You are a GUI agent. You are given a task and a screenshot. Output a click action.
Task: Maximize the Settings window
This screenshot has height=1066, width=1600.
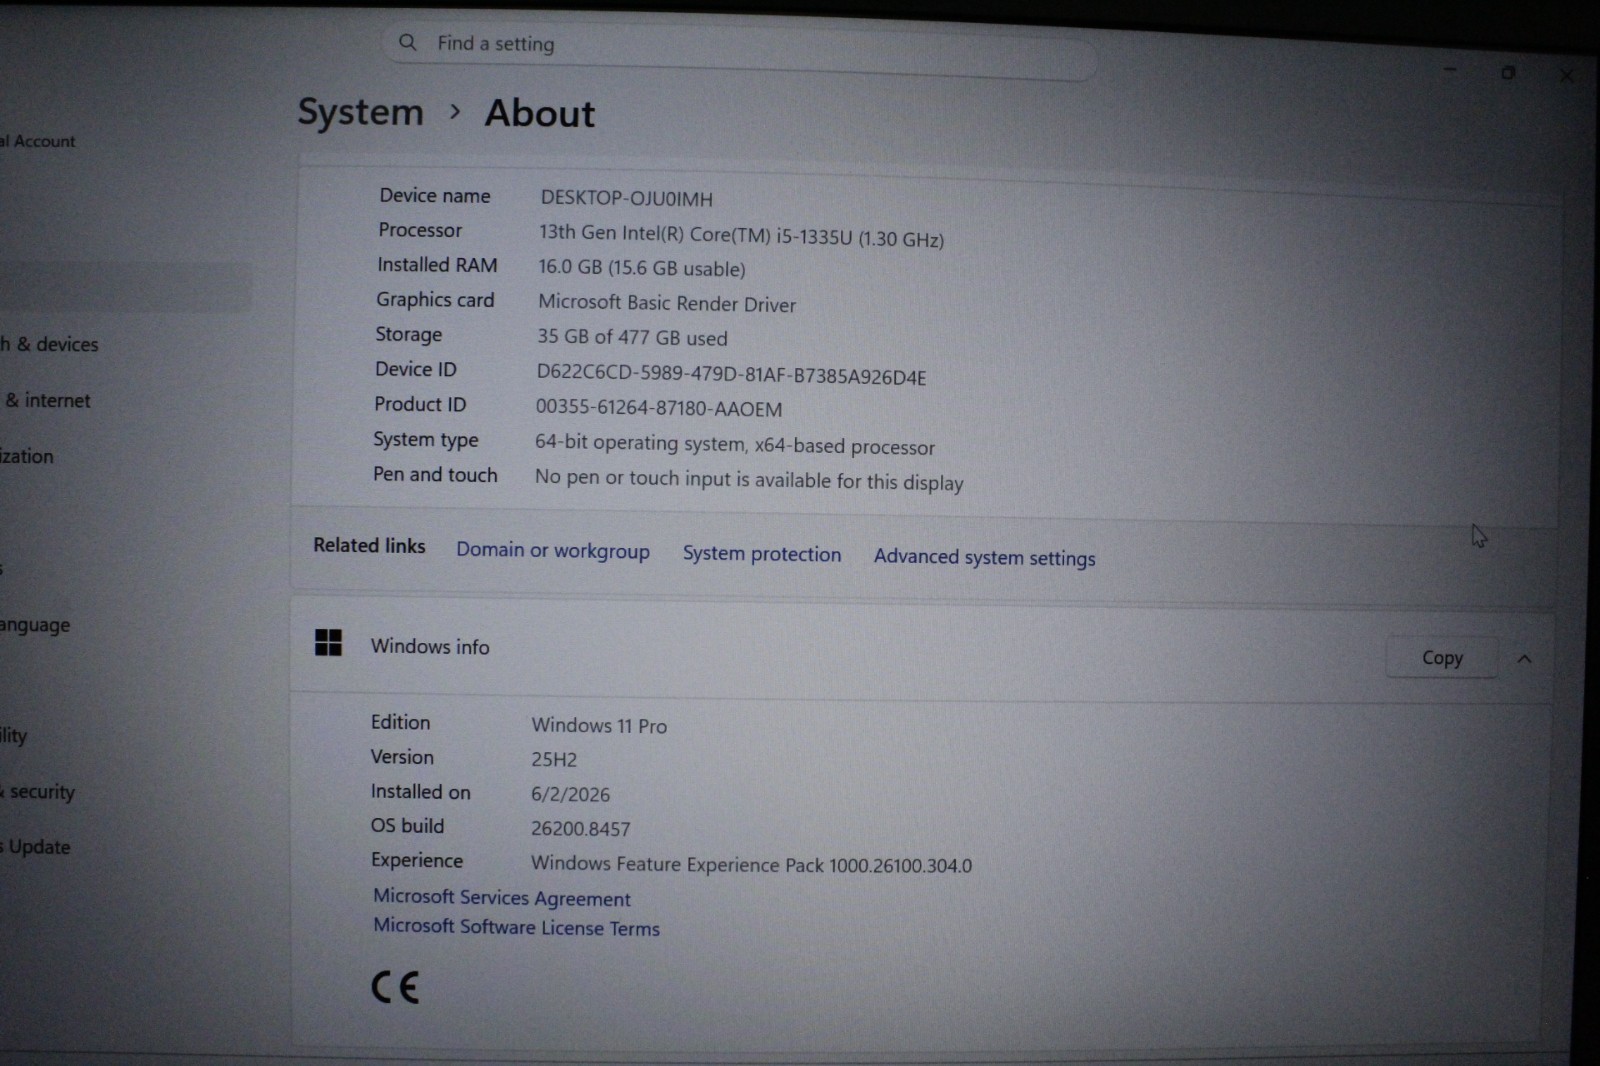tap(1508, 72)
